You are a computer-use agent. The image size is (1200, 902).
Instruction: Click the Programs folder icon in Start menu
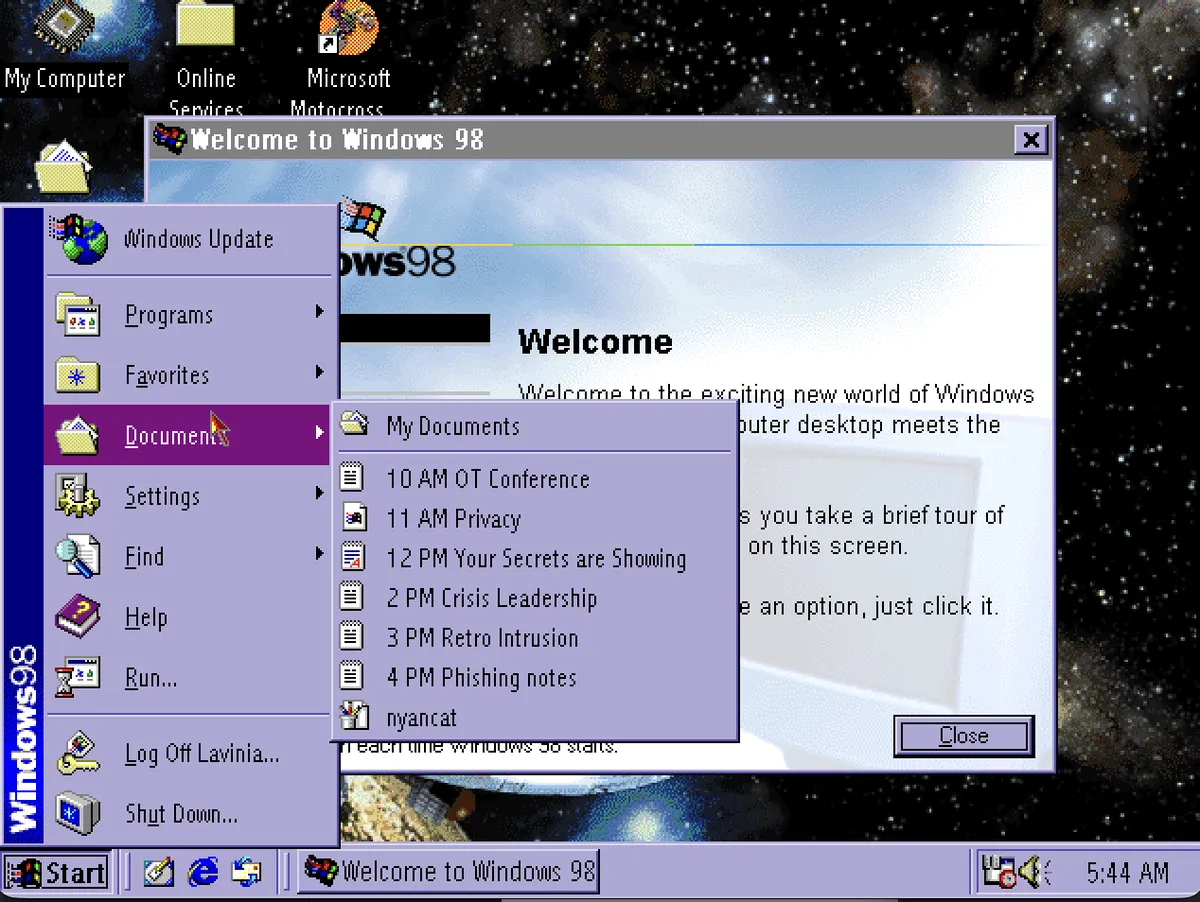(77, 314)
